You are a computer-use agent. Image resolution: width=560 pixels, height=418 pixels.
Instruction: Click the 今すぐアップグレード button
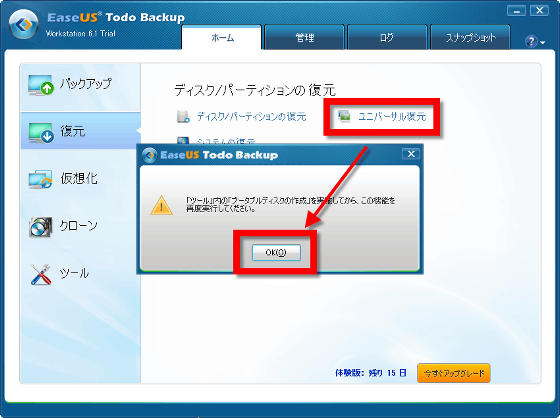click(x=454, y=373)
